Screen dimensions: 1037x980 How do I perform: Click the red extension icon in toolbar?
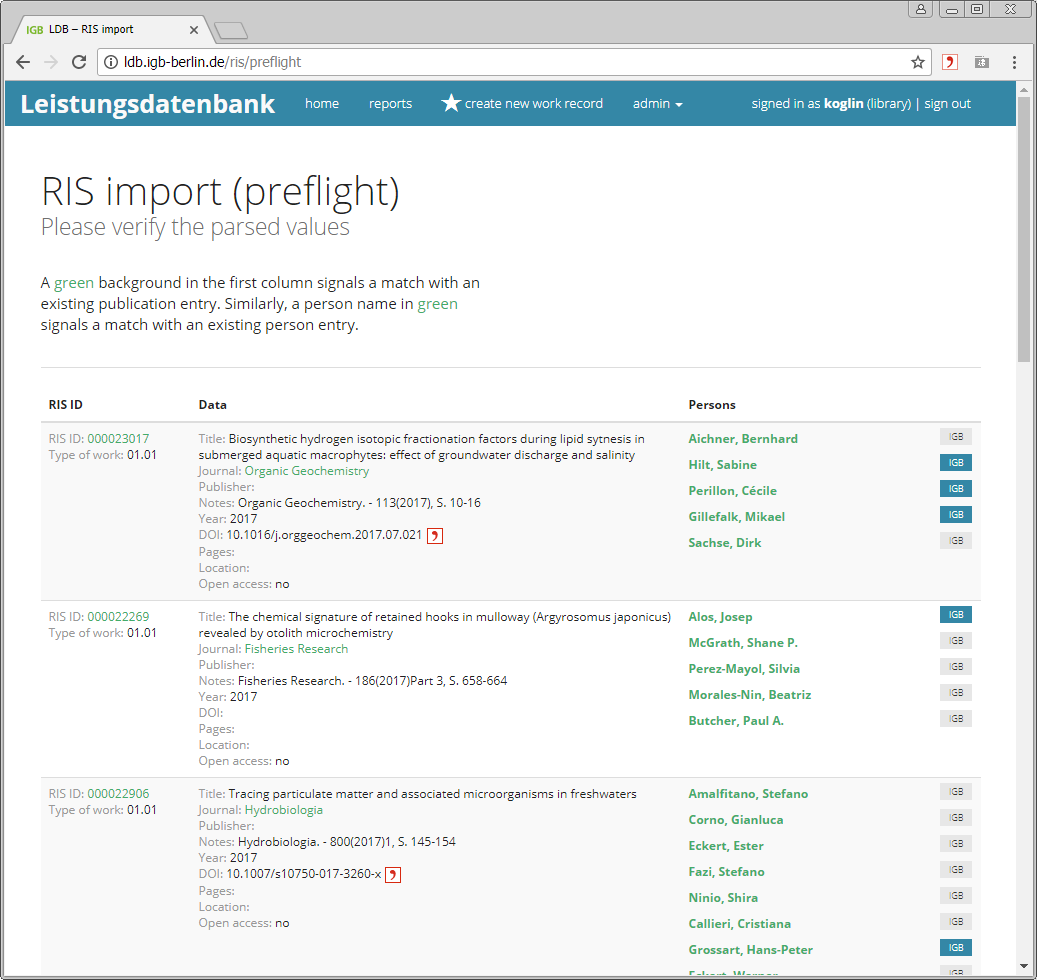[x=949, y=62]
